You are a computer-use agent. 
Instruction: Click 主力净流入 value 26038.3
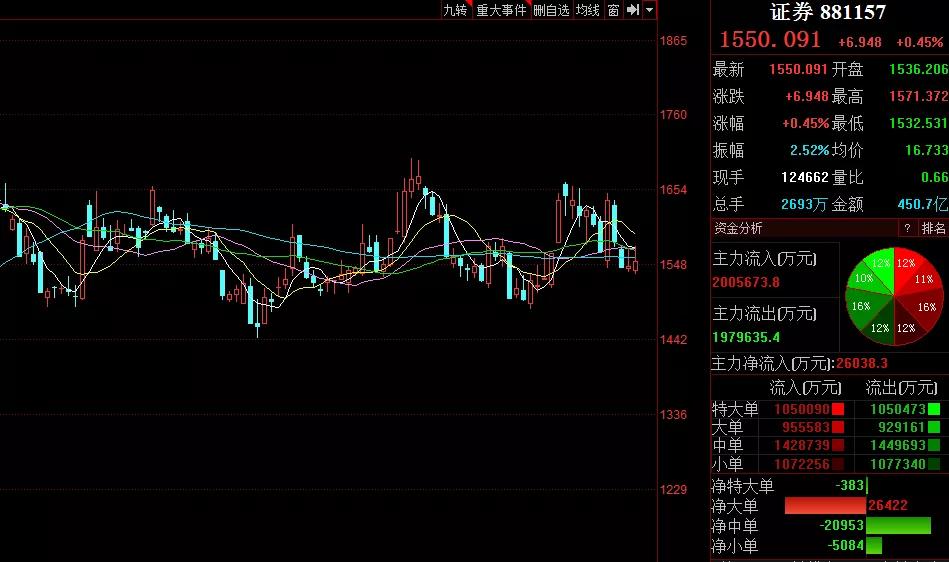(862, 364)
